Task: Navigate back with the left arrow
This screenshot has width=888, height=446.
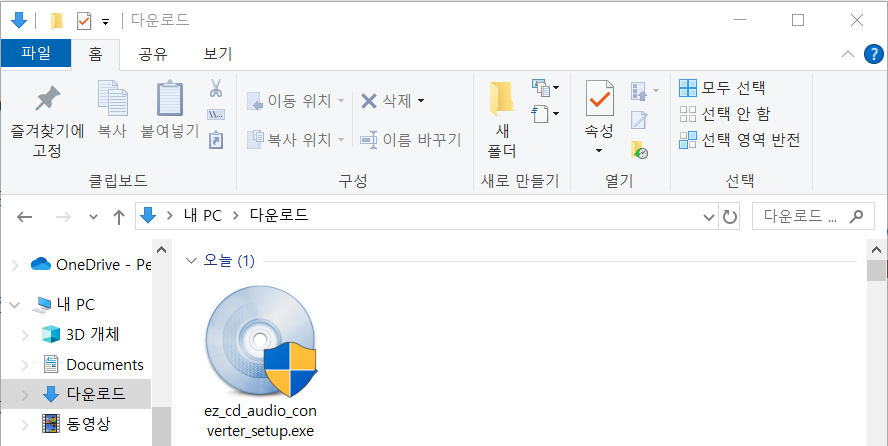Action: [x=24, y=217]
